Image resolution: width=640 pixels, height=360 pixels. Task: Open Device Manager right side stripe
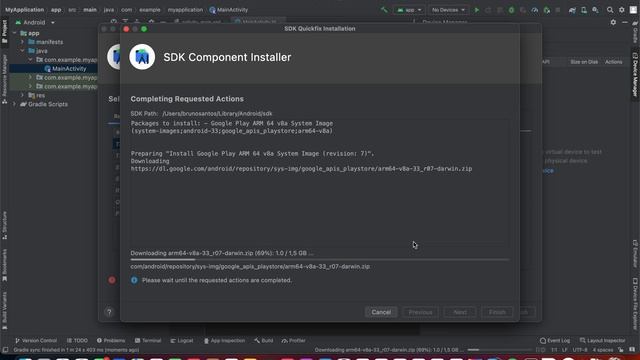635,75
